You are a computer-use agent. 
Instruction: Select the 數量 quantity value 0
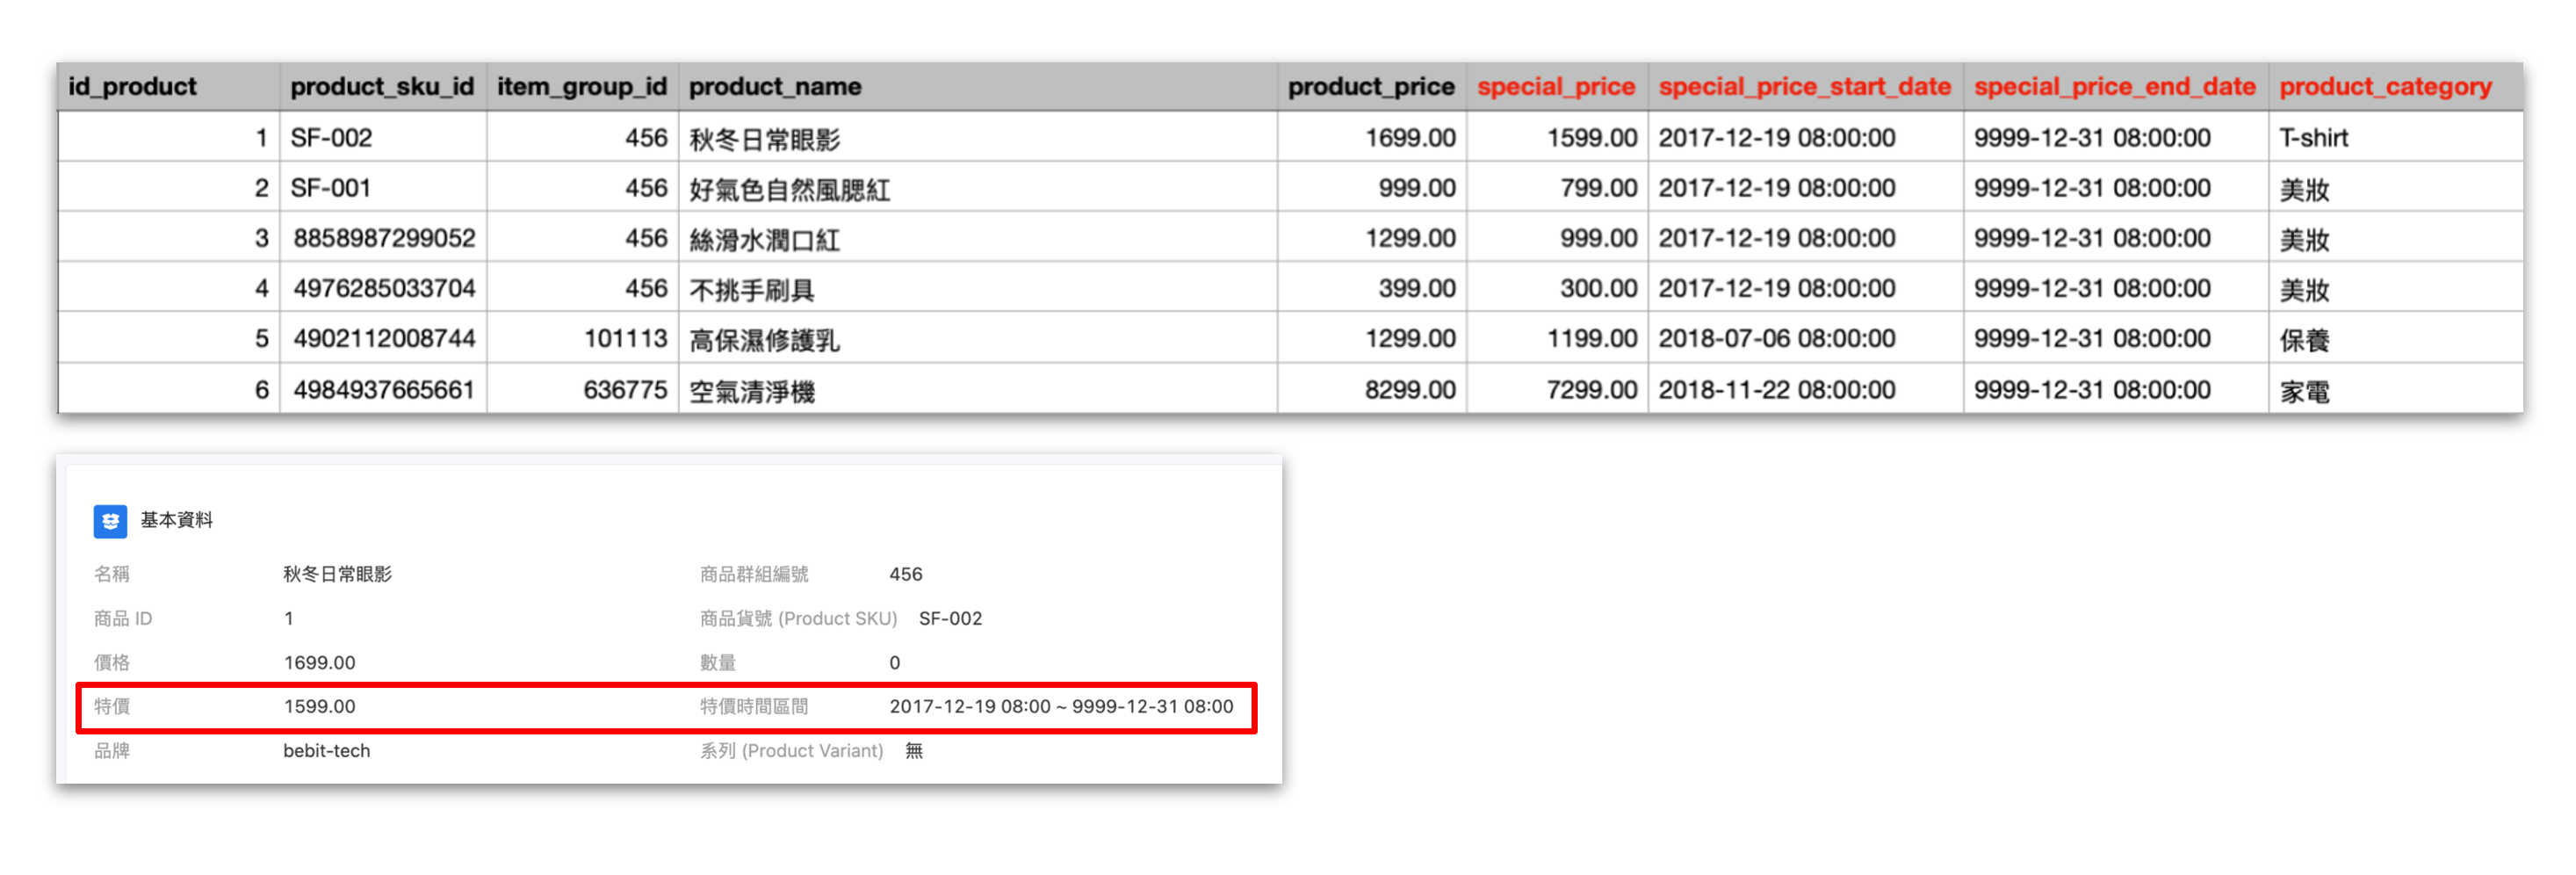click(x=895, y=662)
